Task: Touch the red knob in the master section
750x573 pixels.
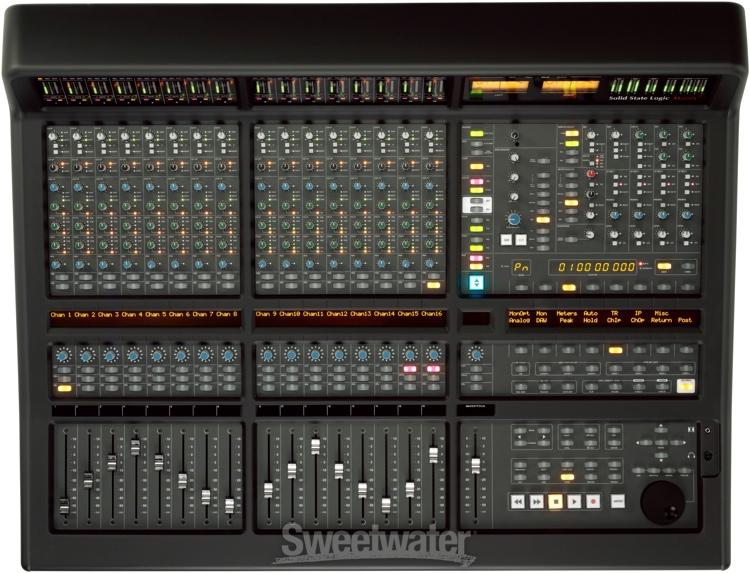Action: pyautogui.click(x=591, y=174)
